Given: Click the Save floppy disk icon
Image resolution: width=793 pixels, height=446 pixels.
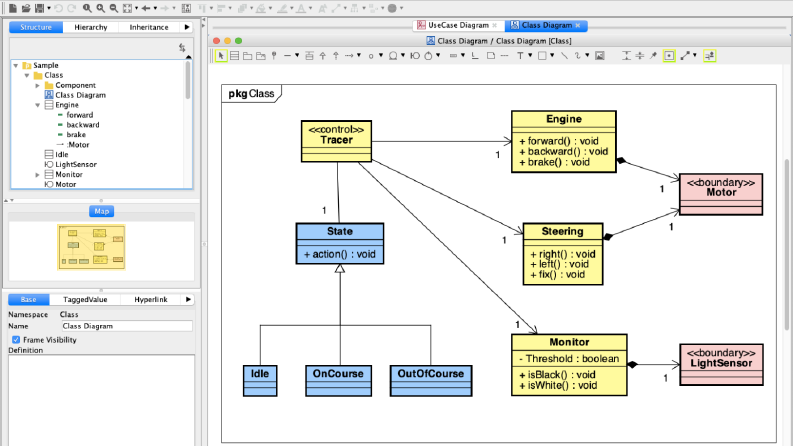Looking at the screenshot, I should 39,8.
